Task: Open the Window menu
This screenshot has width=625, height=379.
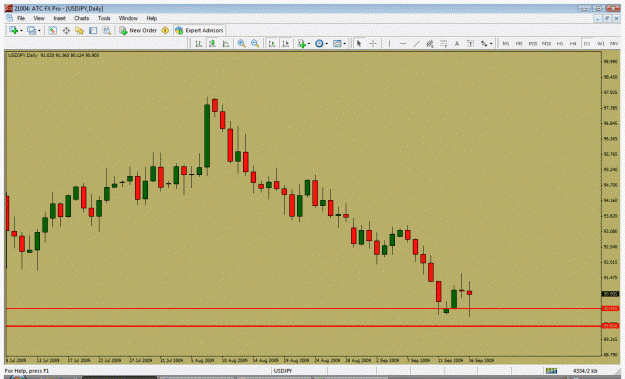Action: click(128, 18)
